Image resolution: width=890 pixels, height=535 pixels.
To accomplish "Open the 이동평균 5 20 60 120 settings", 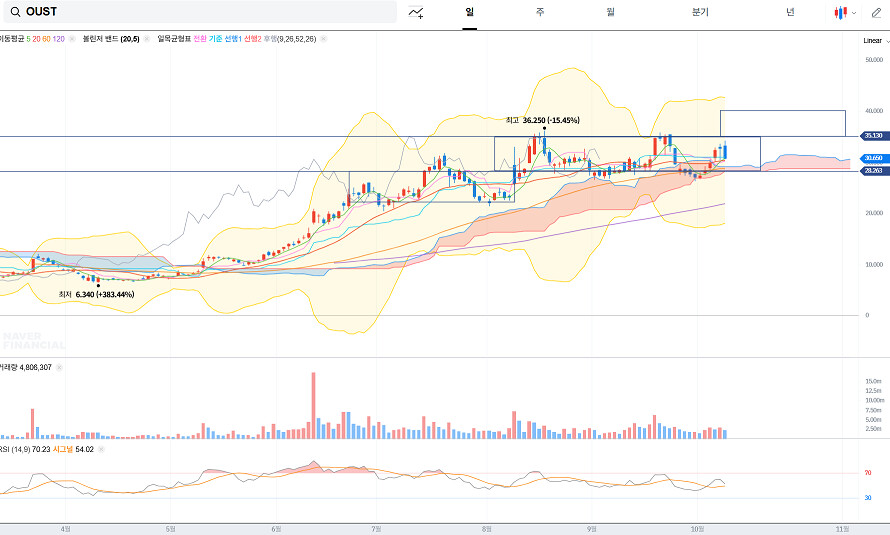I will (32, 39).
